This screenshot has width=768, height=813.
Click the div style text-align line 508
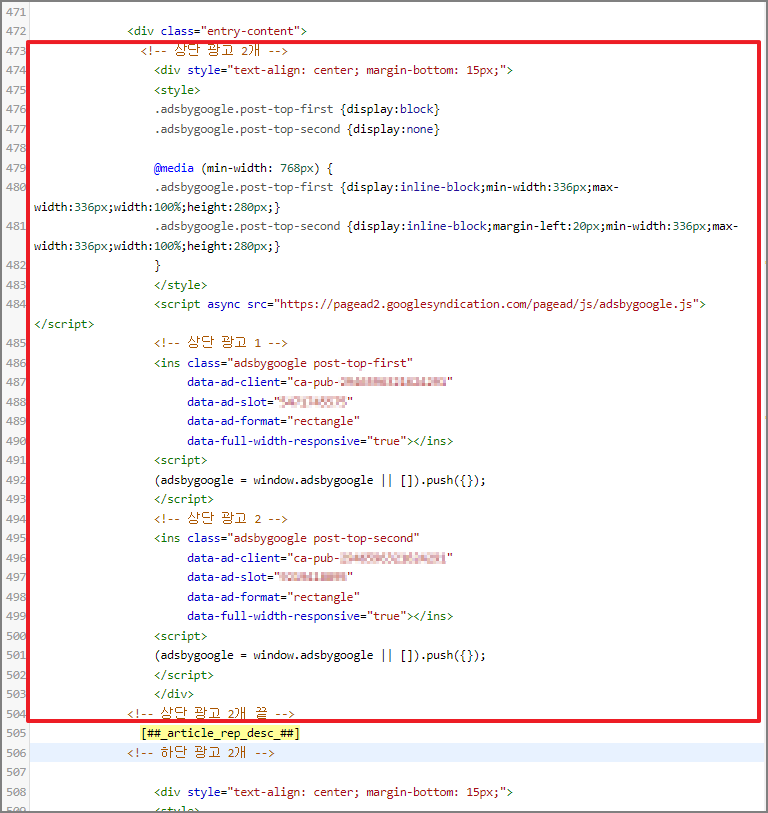(x=333, y=792)
